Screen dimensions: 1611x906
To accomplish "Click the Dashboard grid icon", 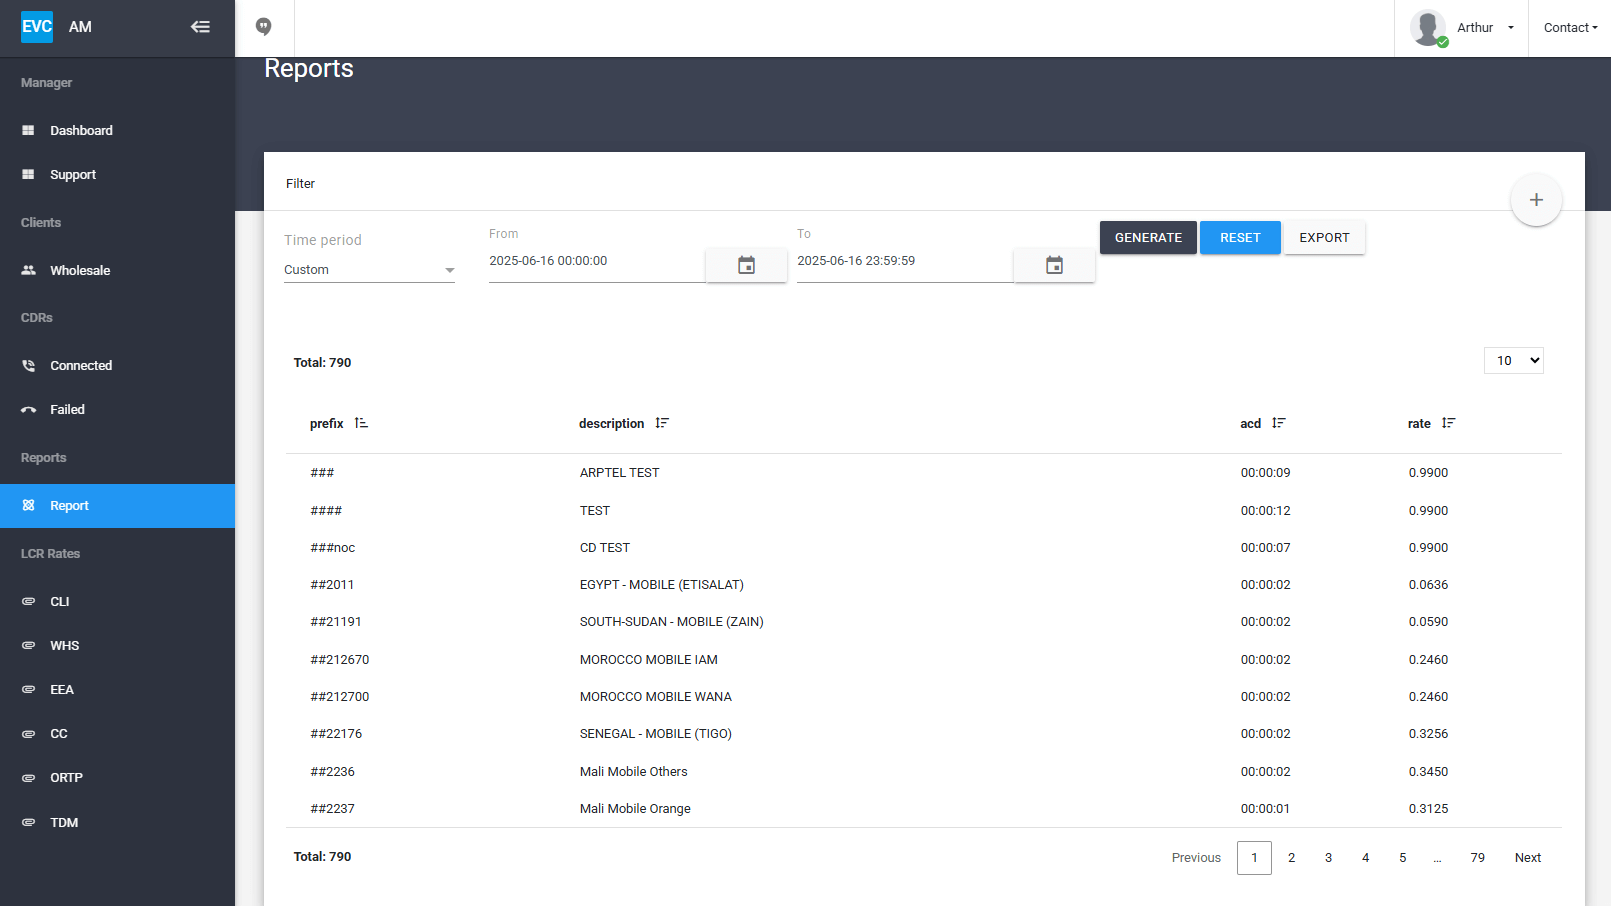I will pyautogui.click(x=28, y=131).
